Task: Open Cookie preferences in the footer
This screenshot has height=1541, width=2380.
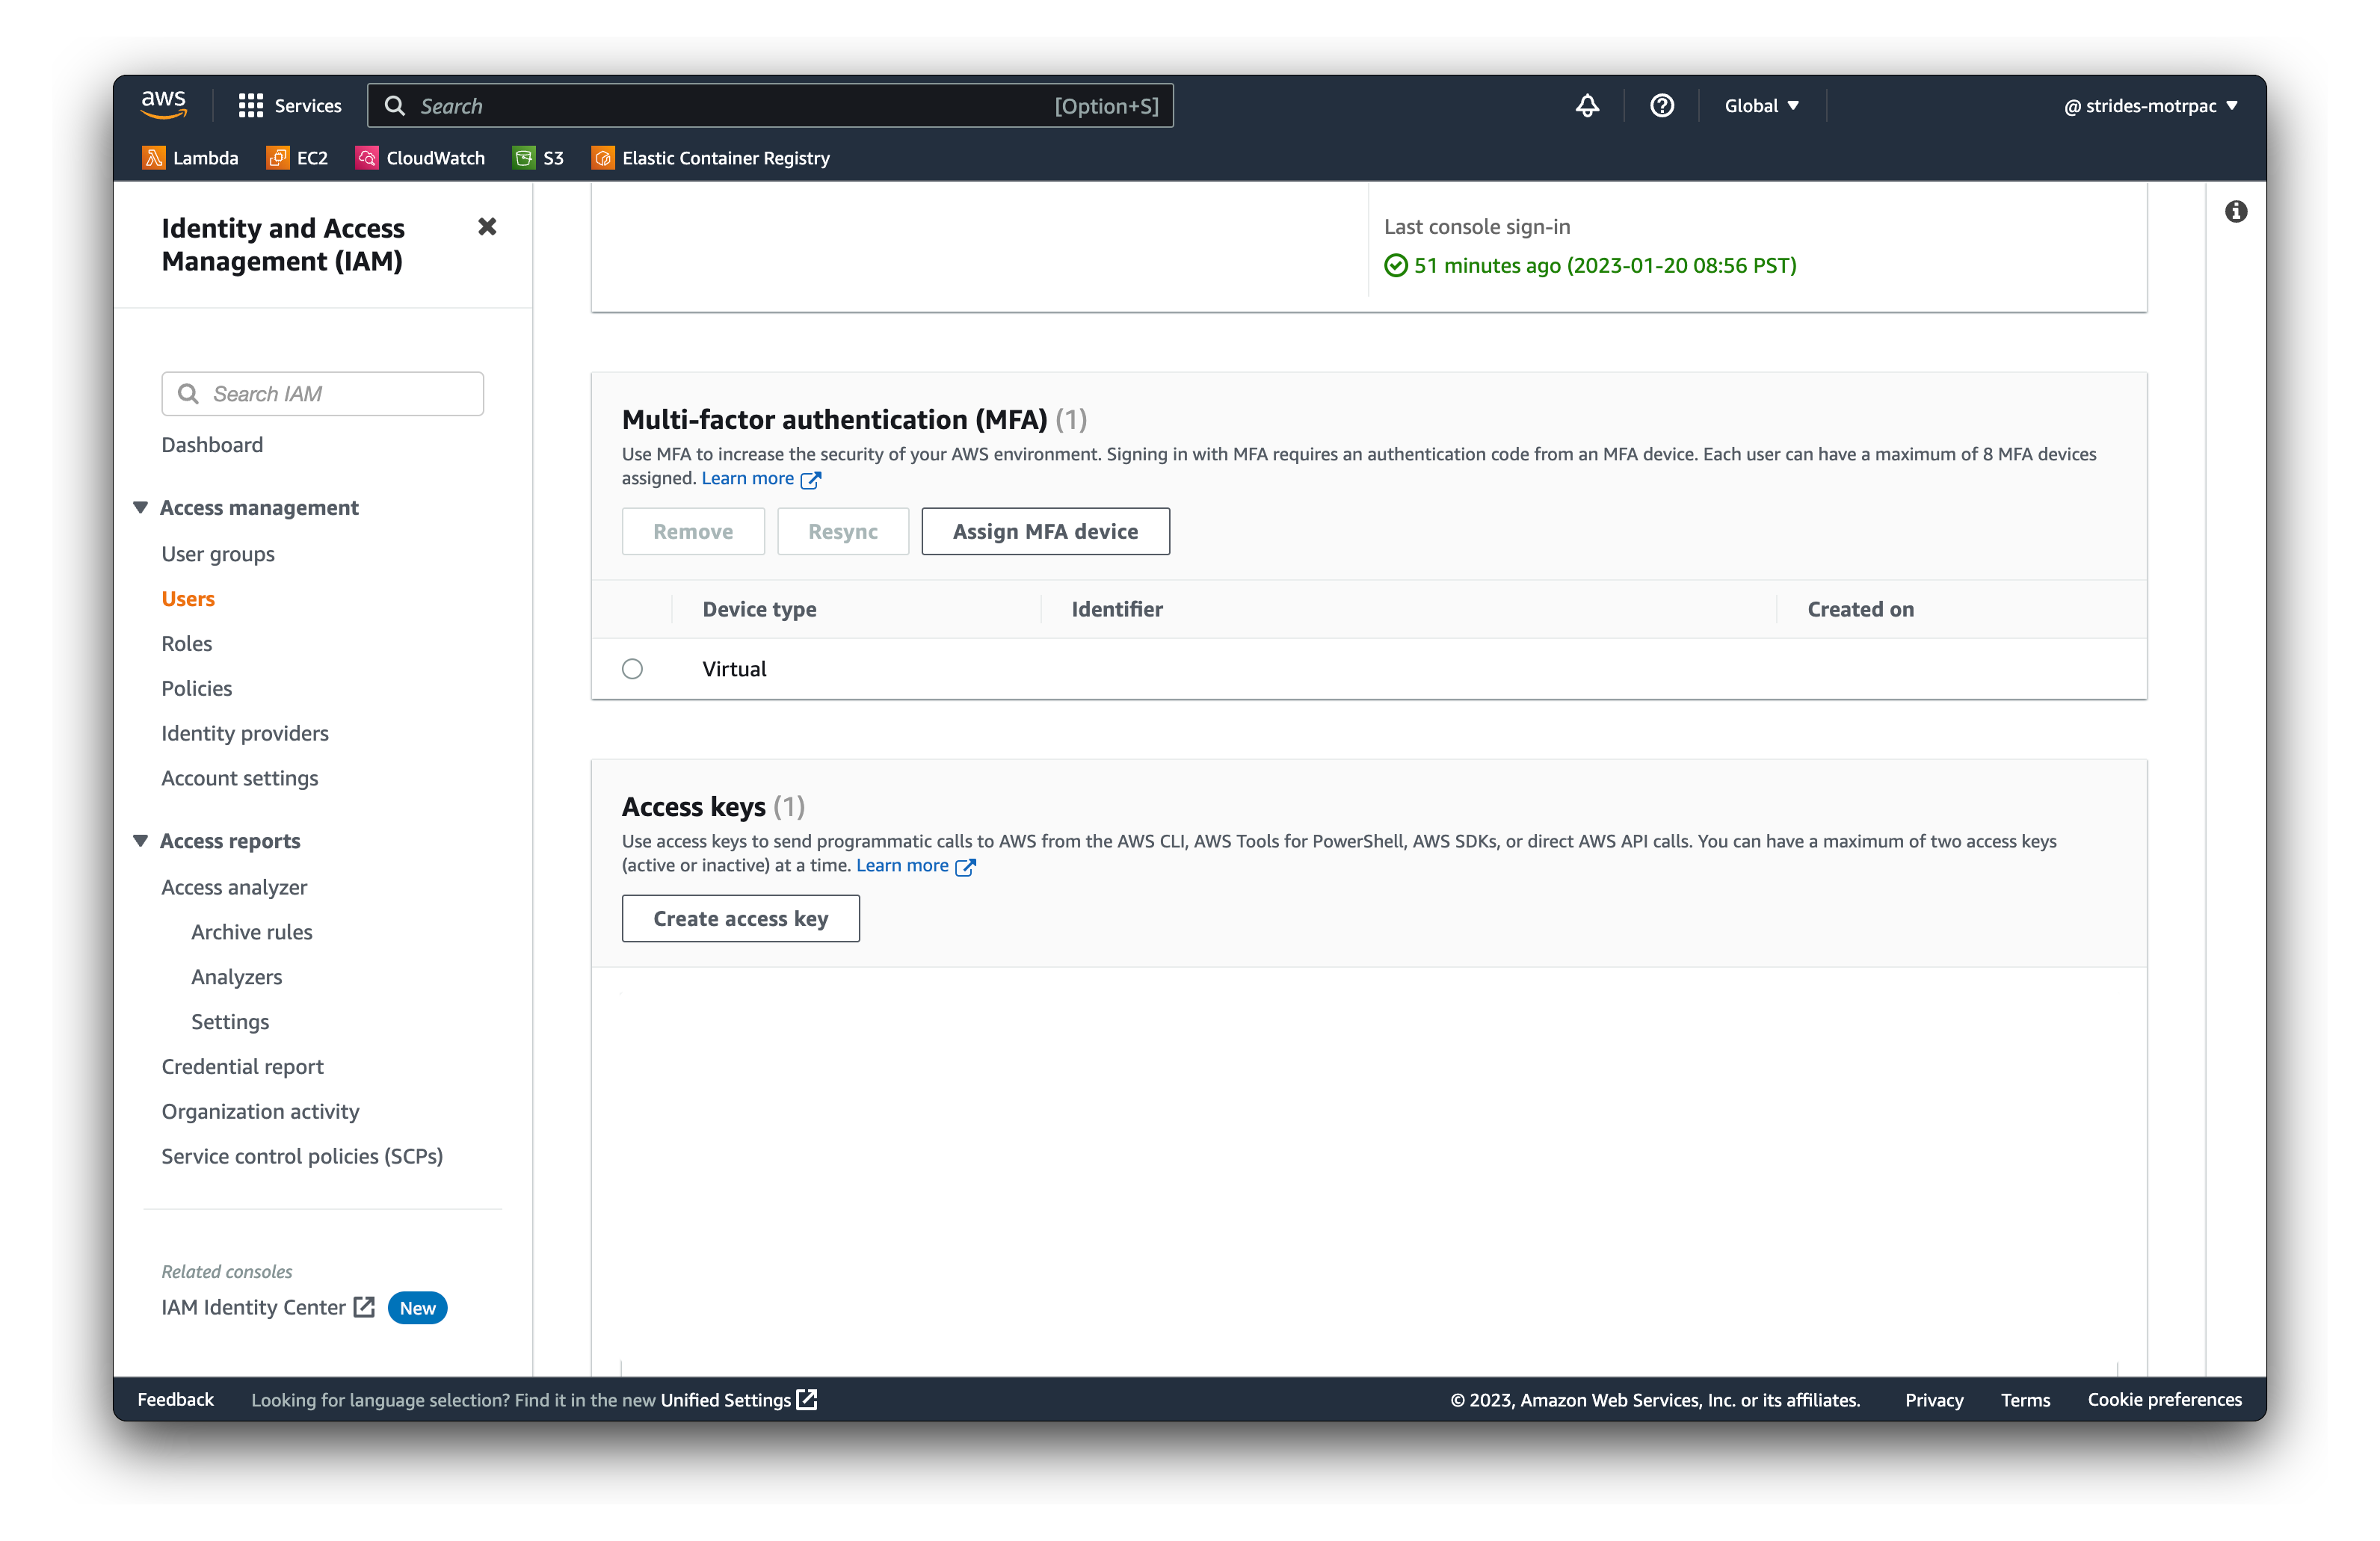Action: [2164, 1399]
